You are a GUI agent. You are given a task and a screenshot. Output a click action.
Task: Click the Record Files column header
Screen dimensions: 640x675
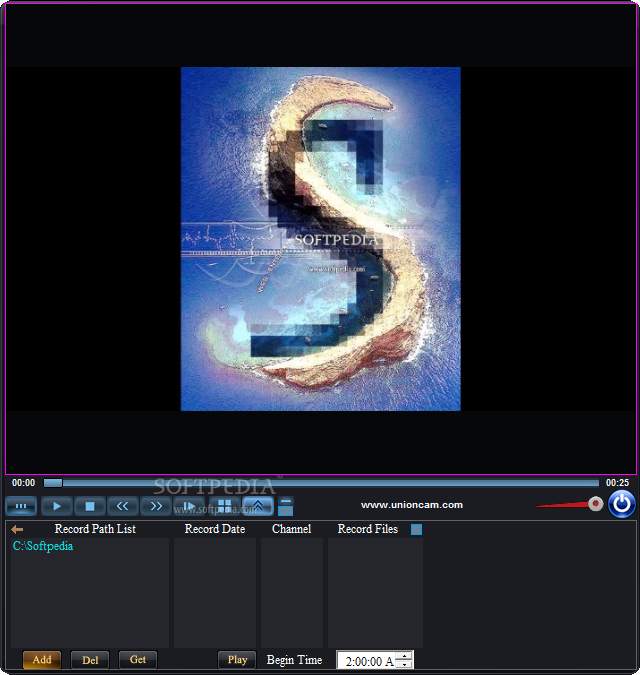[368, 529]
